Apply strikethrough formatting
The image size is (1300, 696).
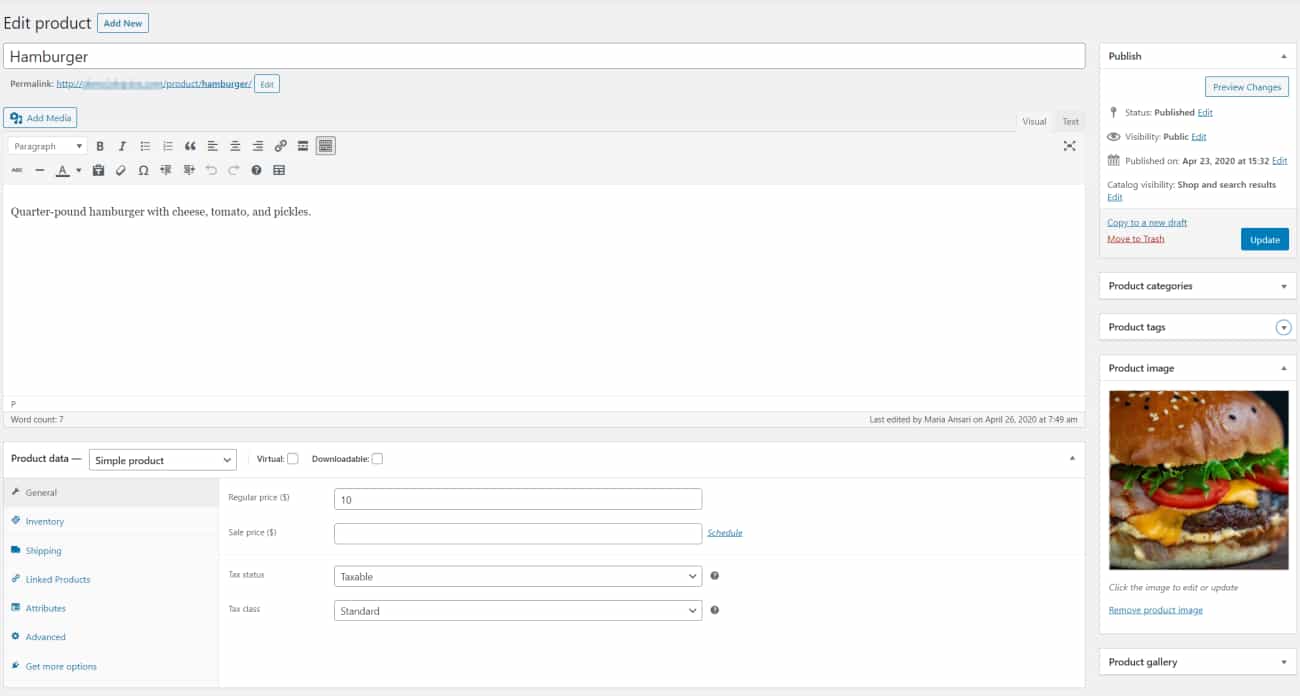[x=17, y=170]
